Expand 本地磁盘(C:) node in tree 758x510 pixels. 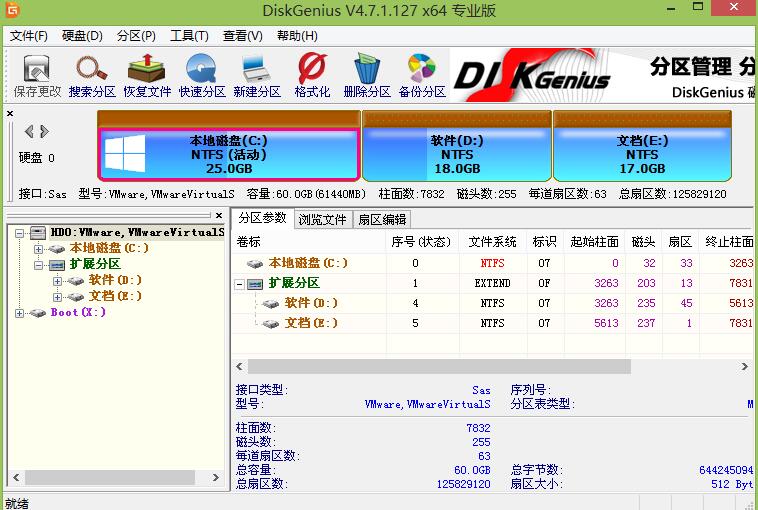[x=38, y=249]
